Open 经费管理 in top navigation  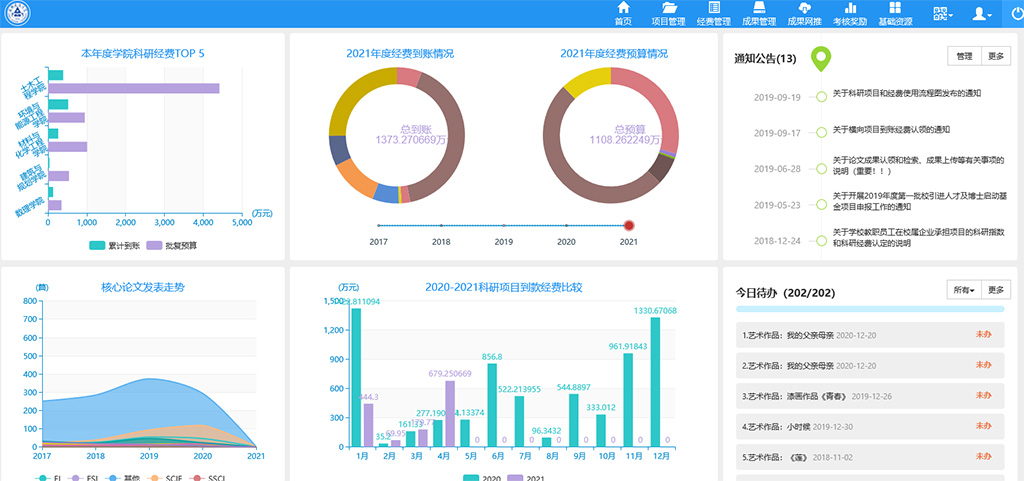(x=713, y=13)
